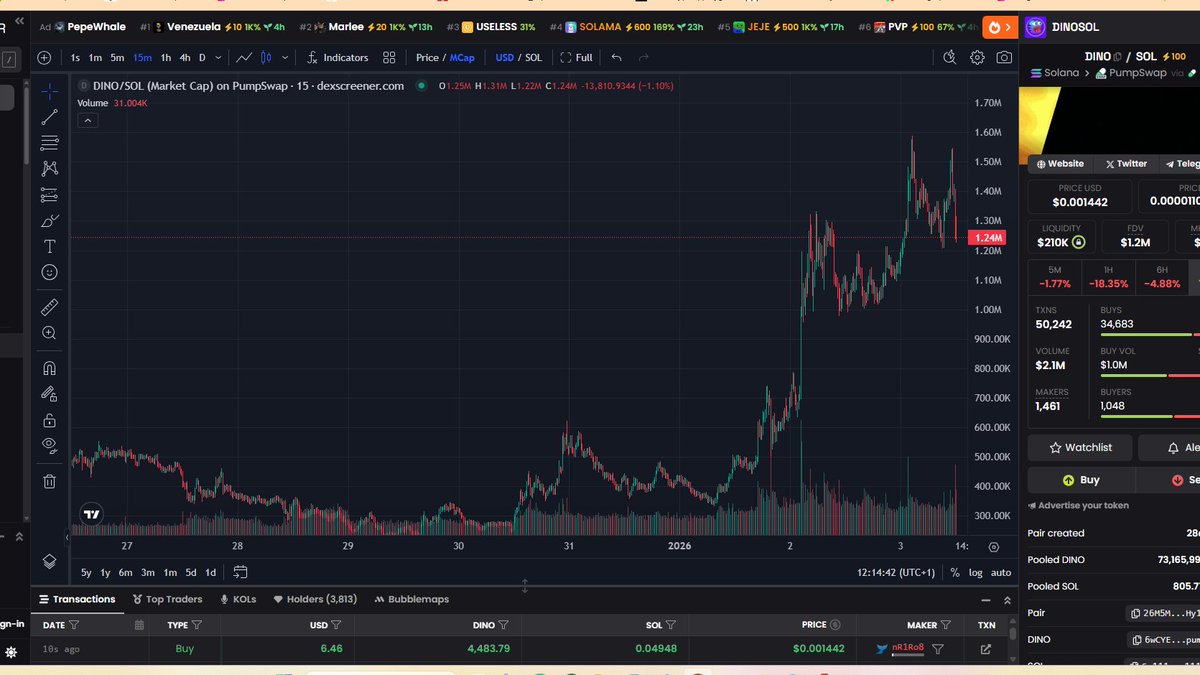Viewport: 1200px width, 675px height.
Task: Click the green Buy button
Action: coord(1081,480)
